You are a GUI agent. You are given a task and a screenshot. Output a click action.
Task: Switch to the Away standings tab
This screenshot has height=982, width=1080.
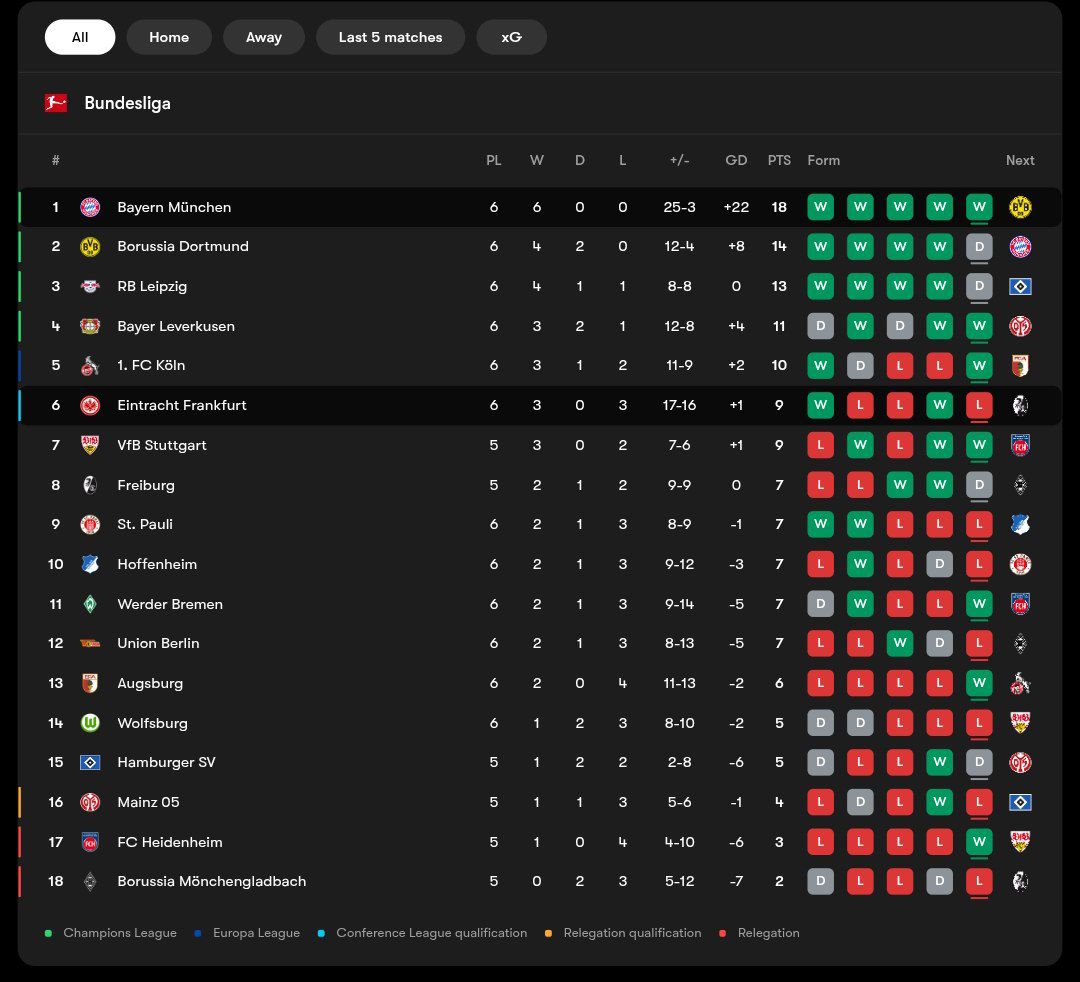[264, 37]
